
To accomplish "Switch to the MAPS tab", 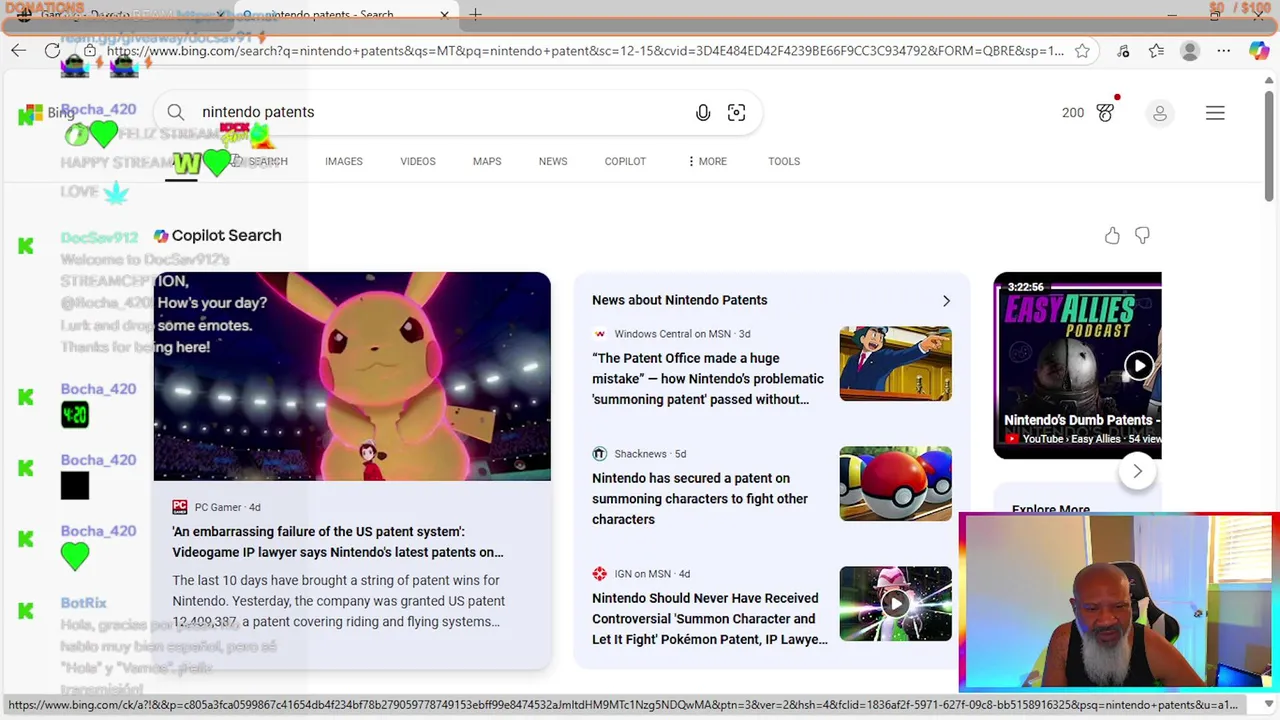I will point(487,161).
